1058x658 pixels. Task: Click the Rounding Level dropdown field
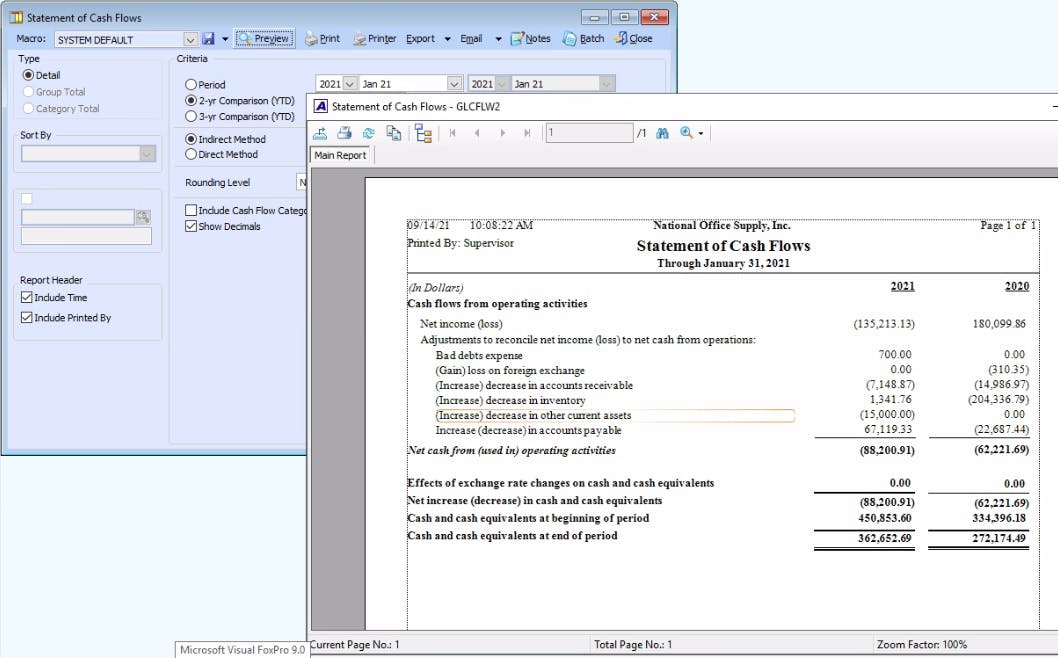click(x=302, y=182)
